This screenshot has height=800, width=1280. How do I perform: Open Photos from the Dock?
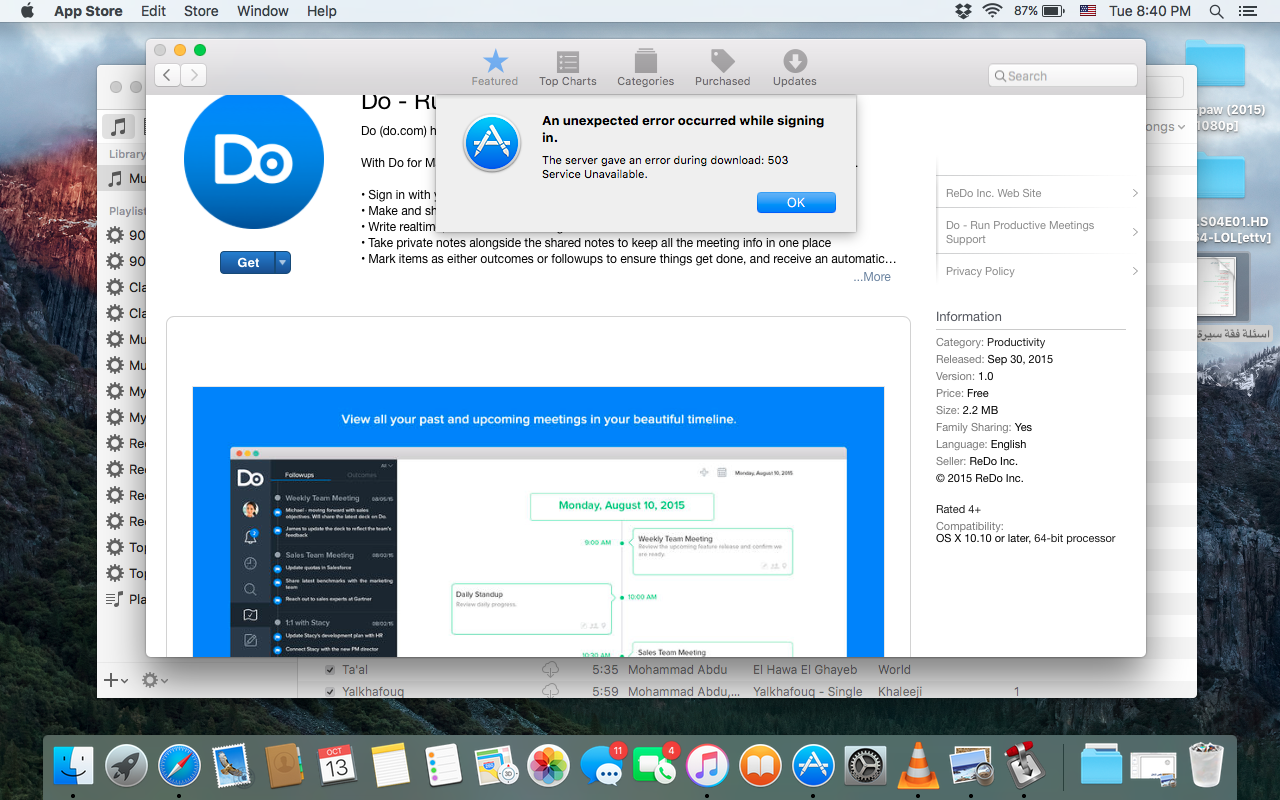coord(549,767)
